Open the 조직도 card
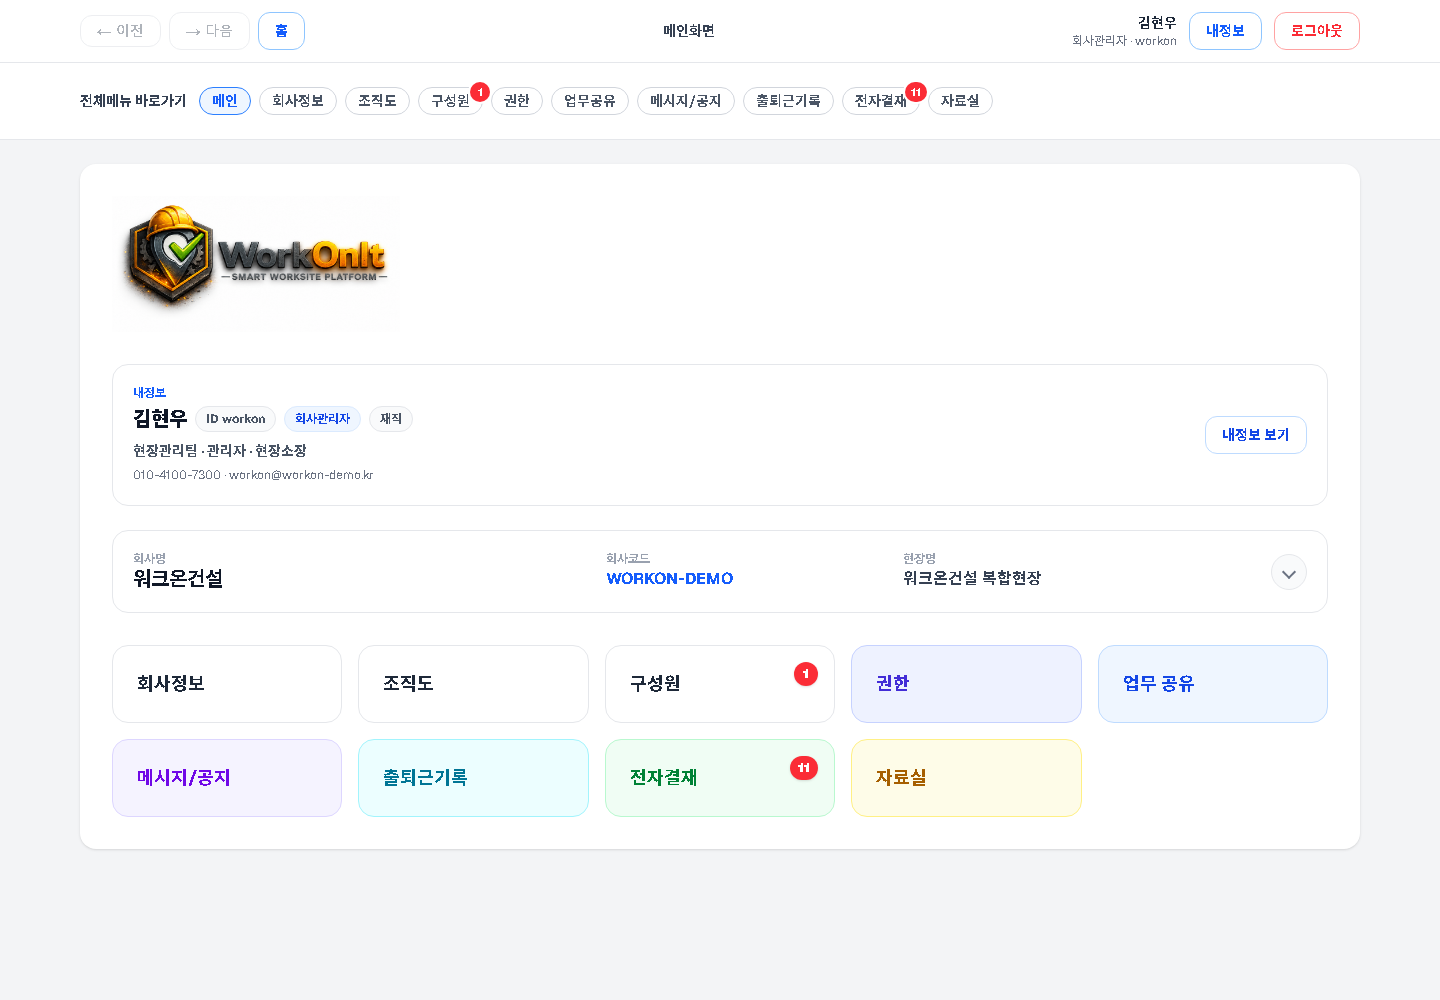 [473, 684]
